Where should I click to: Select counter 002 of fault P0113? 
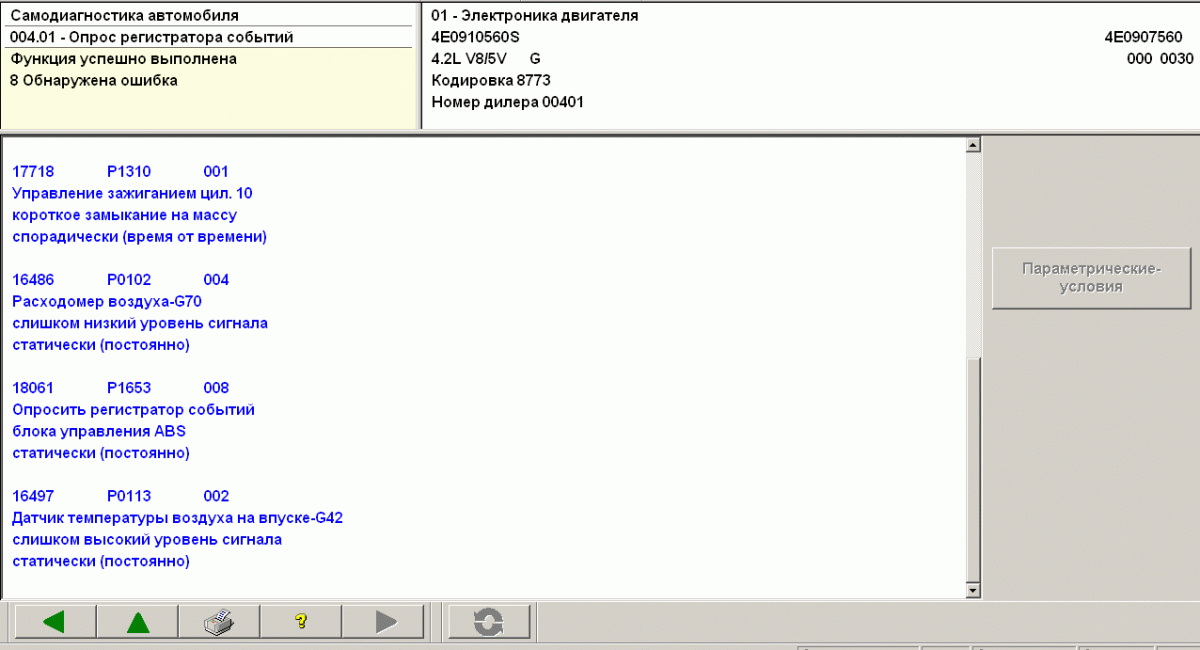pos(216,496)
